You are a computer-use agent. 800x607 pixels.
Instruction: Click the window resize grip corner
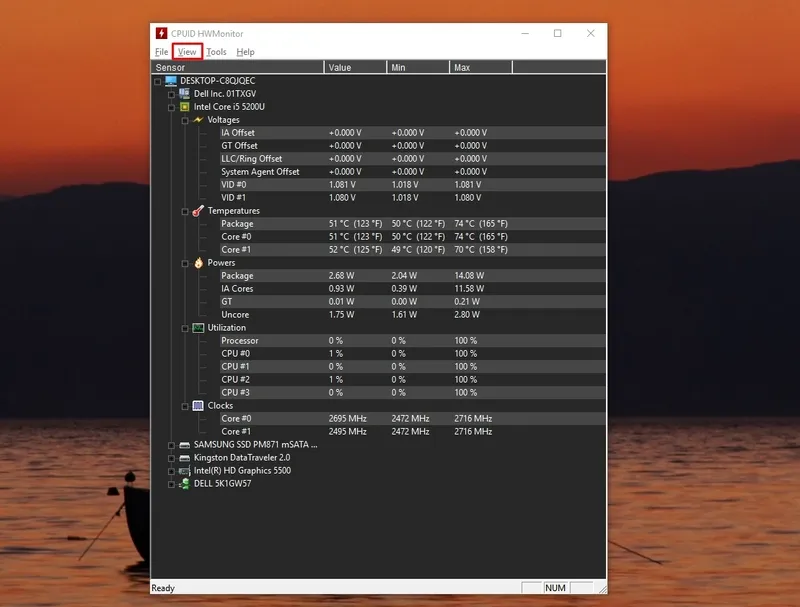(x=603, y=589)
